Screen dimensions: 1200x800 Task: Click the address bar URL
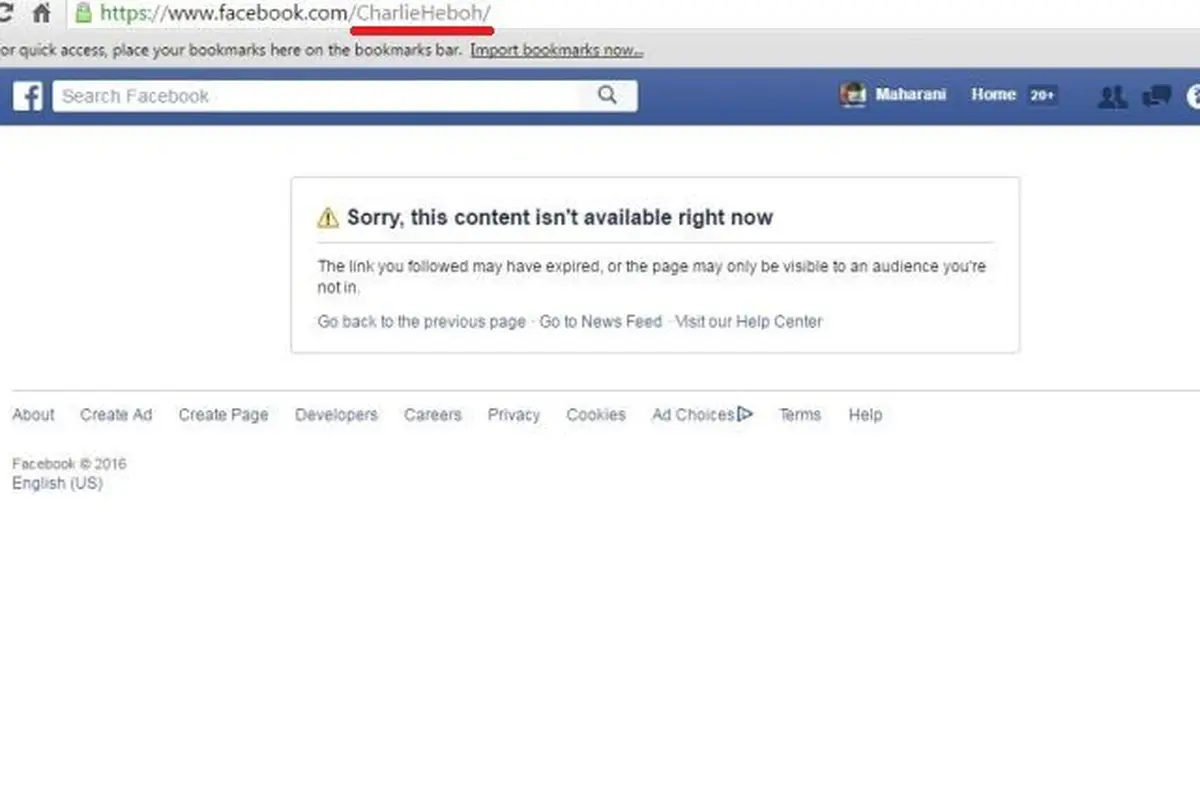pyautogui.click(x=296, y=14)
